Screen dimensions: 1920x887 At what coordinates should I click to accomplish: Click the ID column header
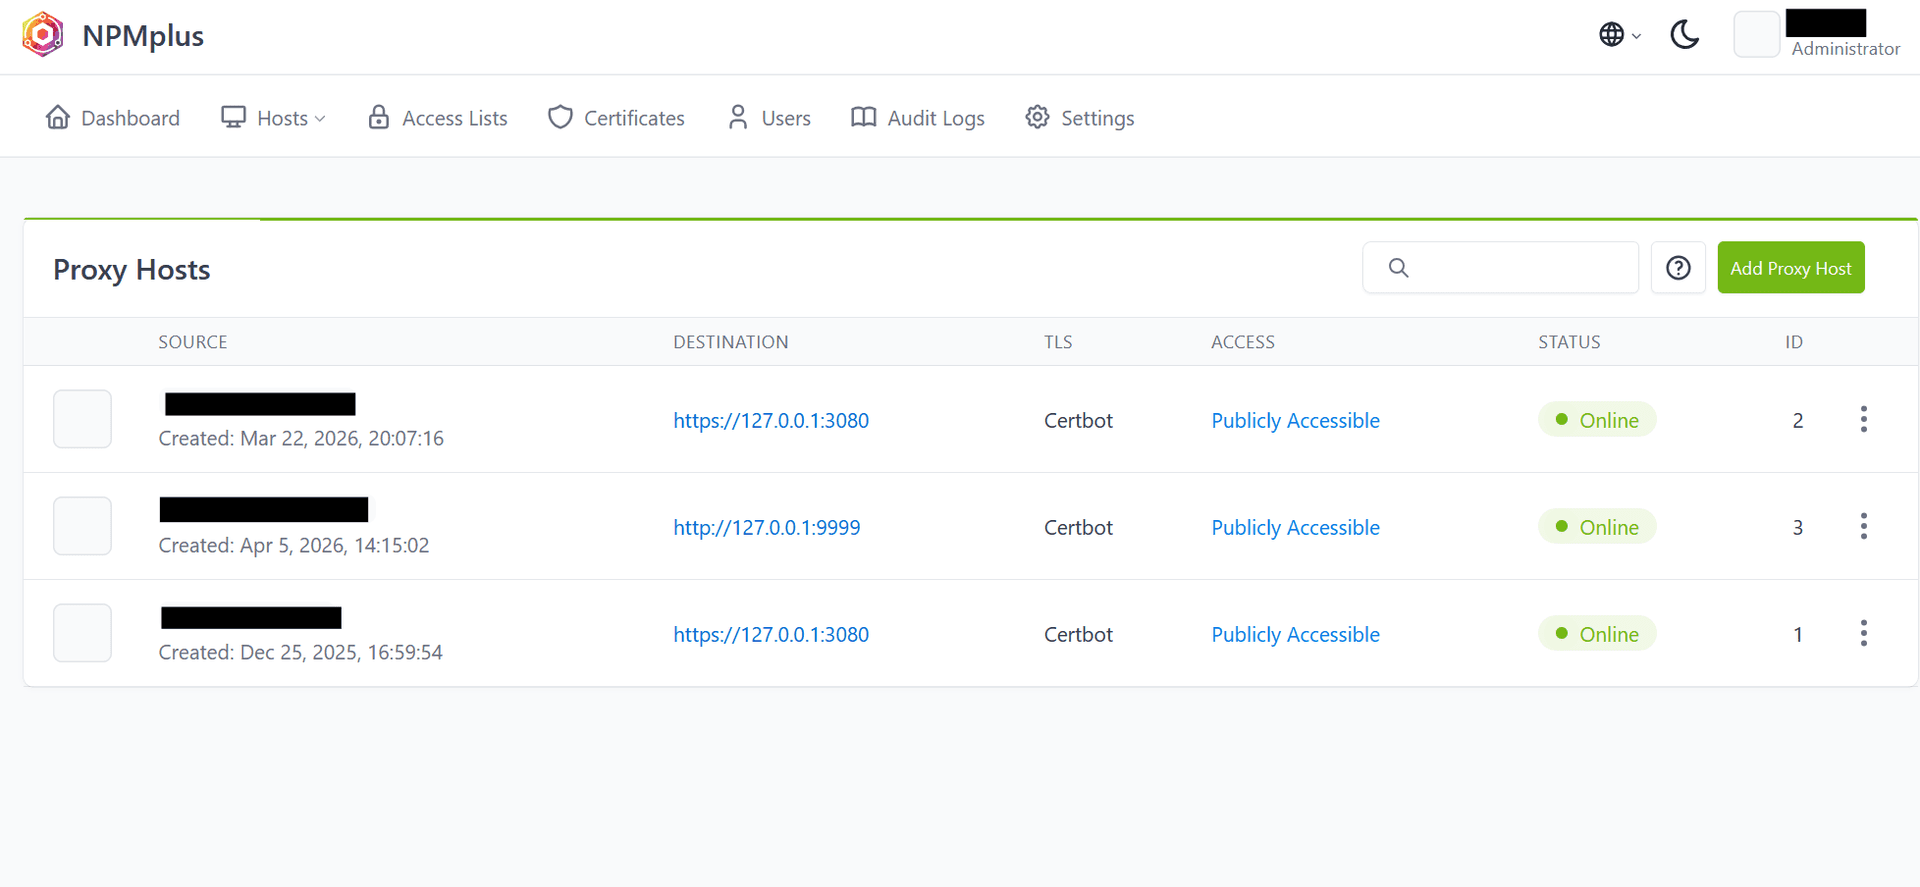tap(1794, 342)
